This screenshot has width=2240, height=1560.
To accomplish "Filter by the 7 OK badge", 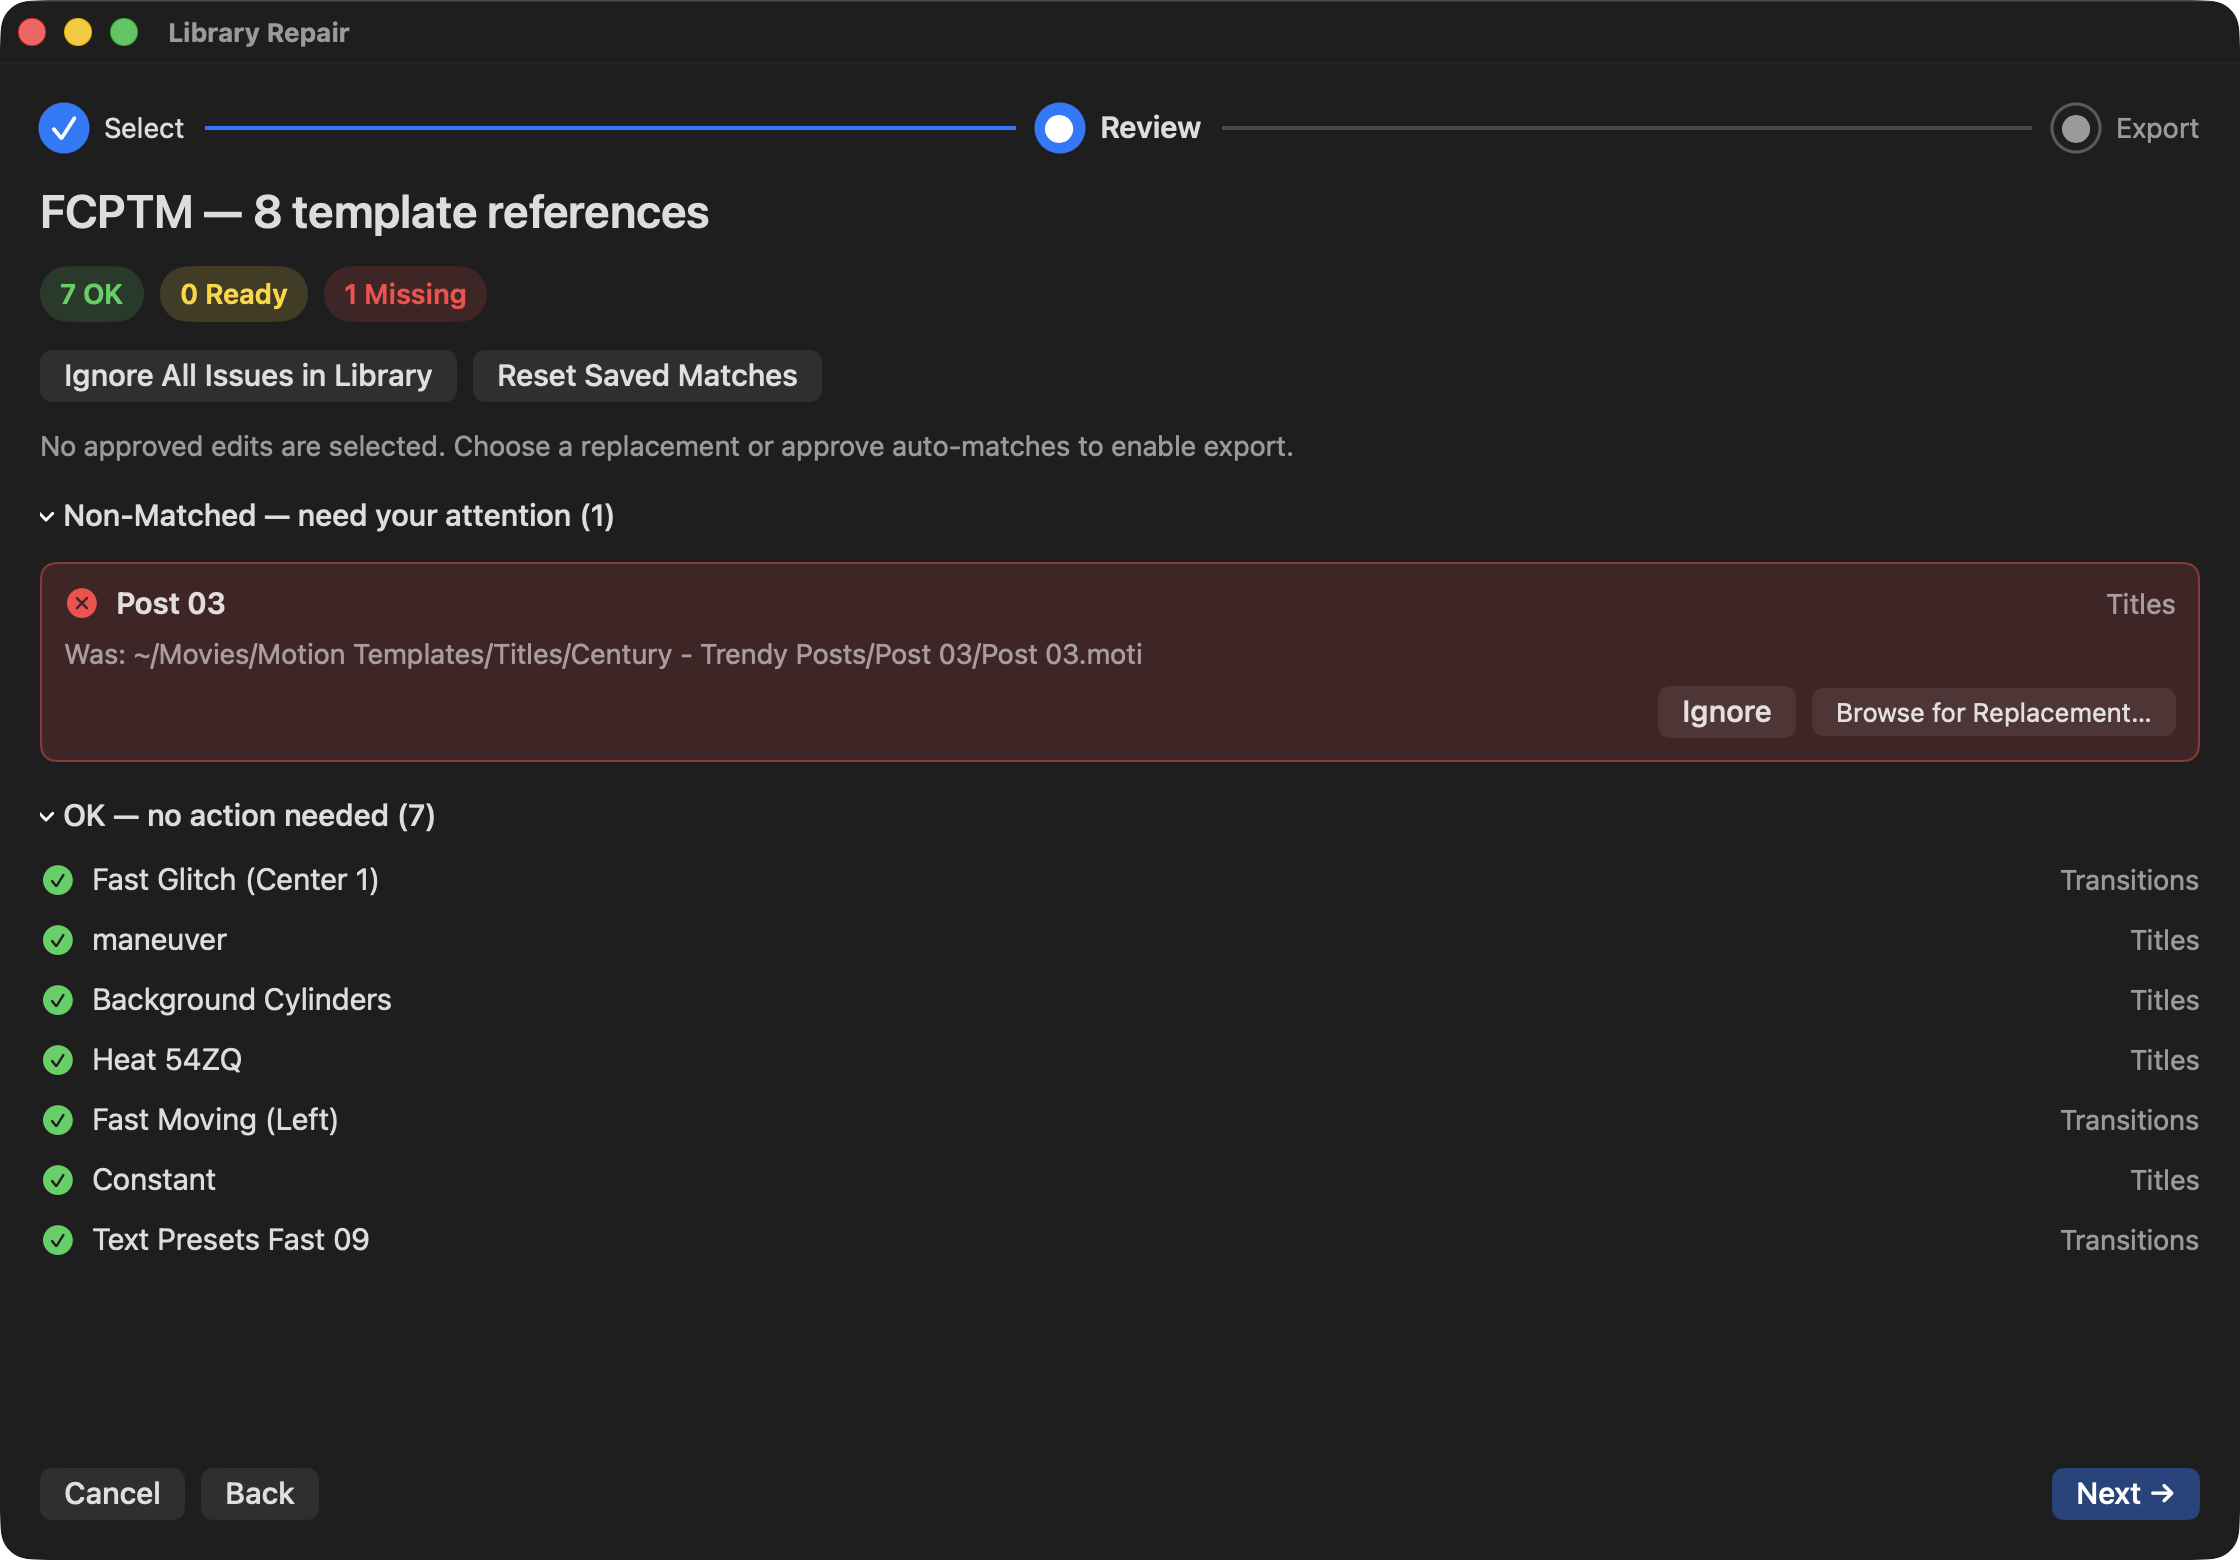I will (91, 294).
